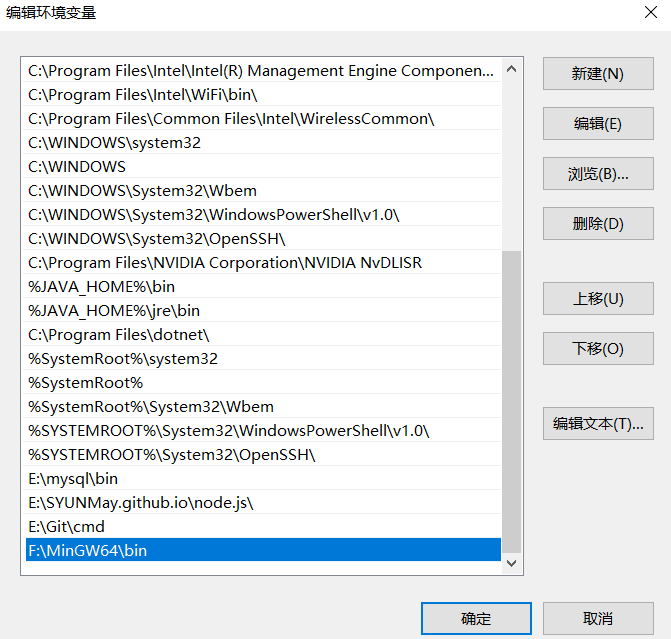
Task: Click the list scroll-up arrow
Action: coord(511,69)
